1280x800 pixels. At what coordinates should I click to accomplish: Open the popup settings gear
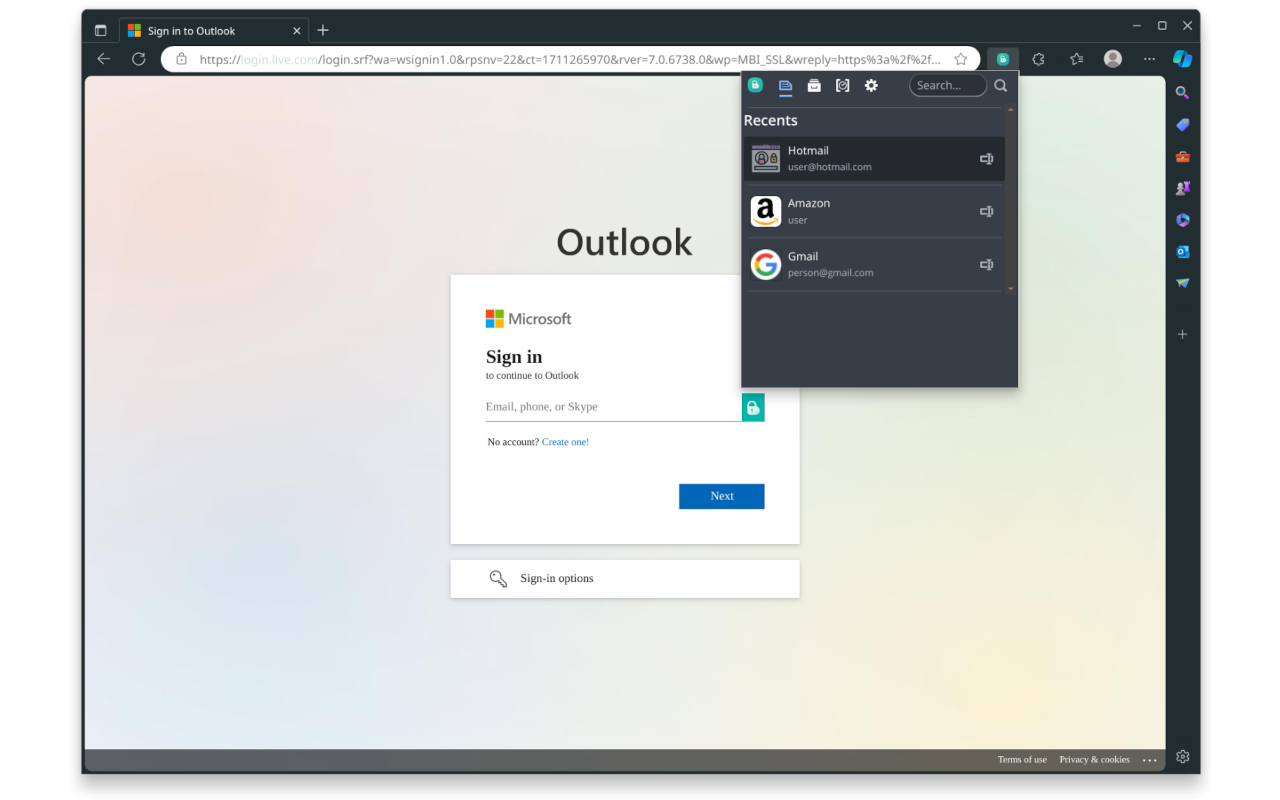(x=871, y=86)
